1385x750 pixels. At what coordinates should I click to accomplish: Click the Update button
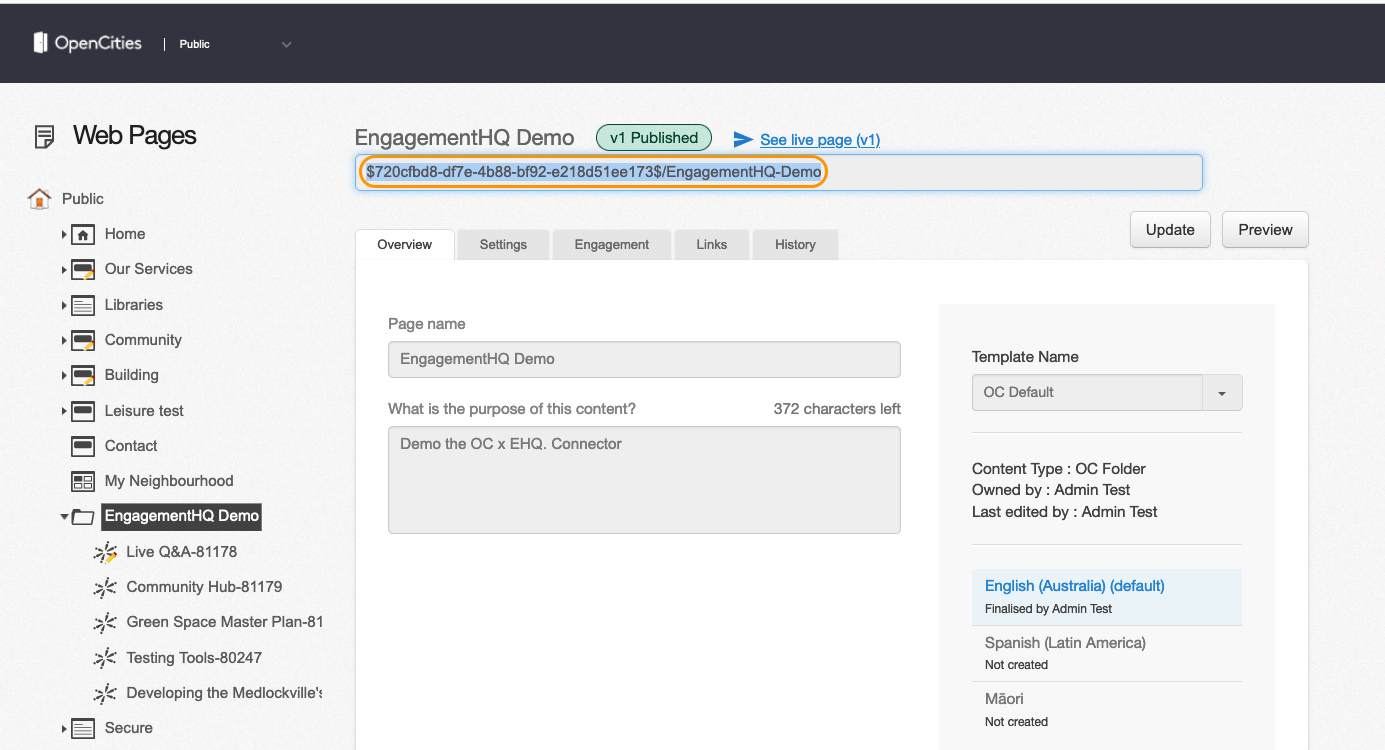point(1170,229)
